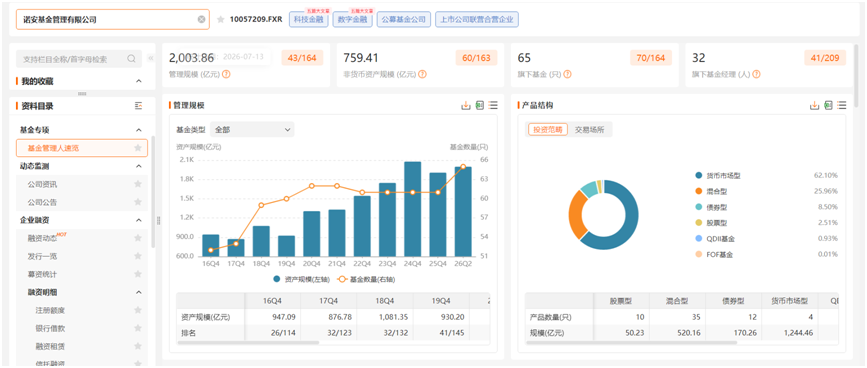Image resolution: width=867 pixels, height=368 pixels.
Task: Click the 41/209 ranking badge
Action: [825, 58]
